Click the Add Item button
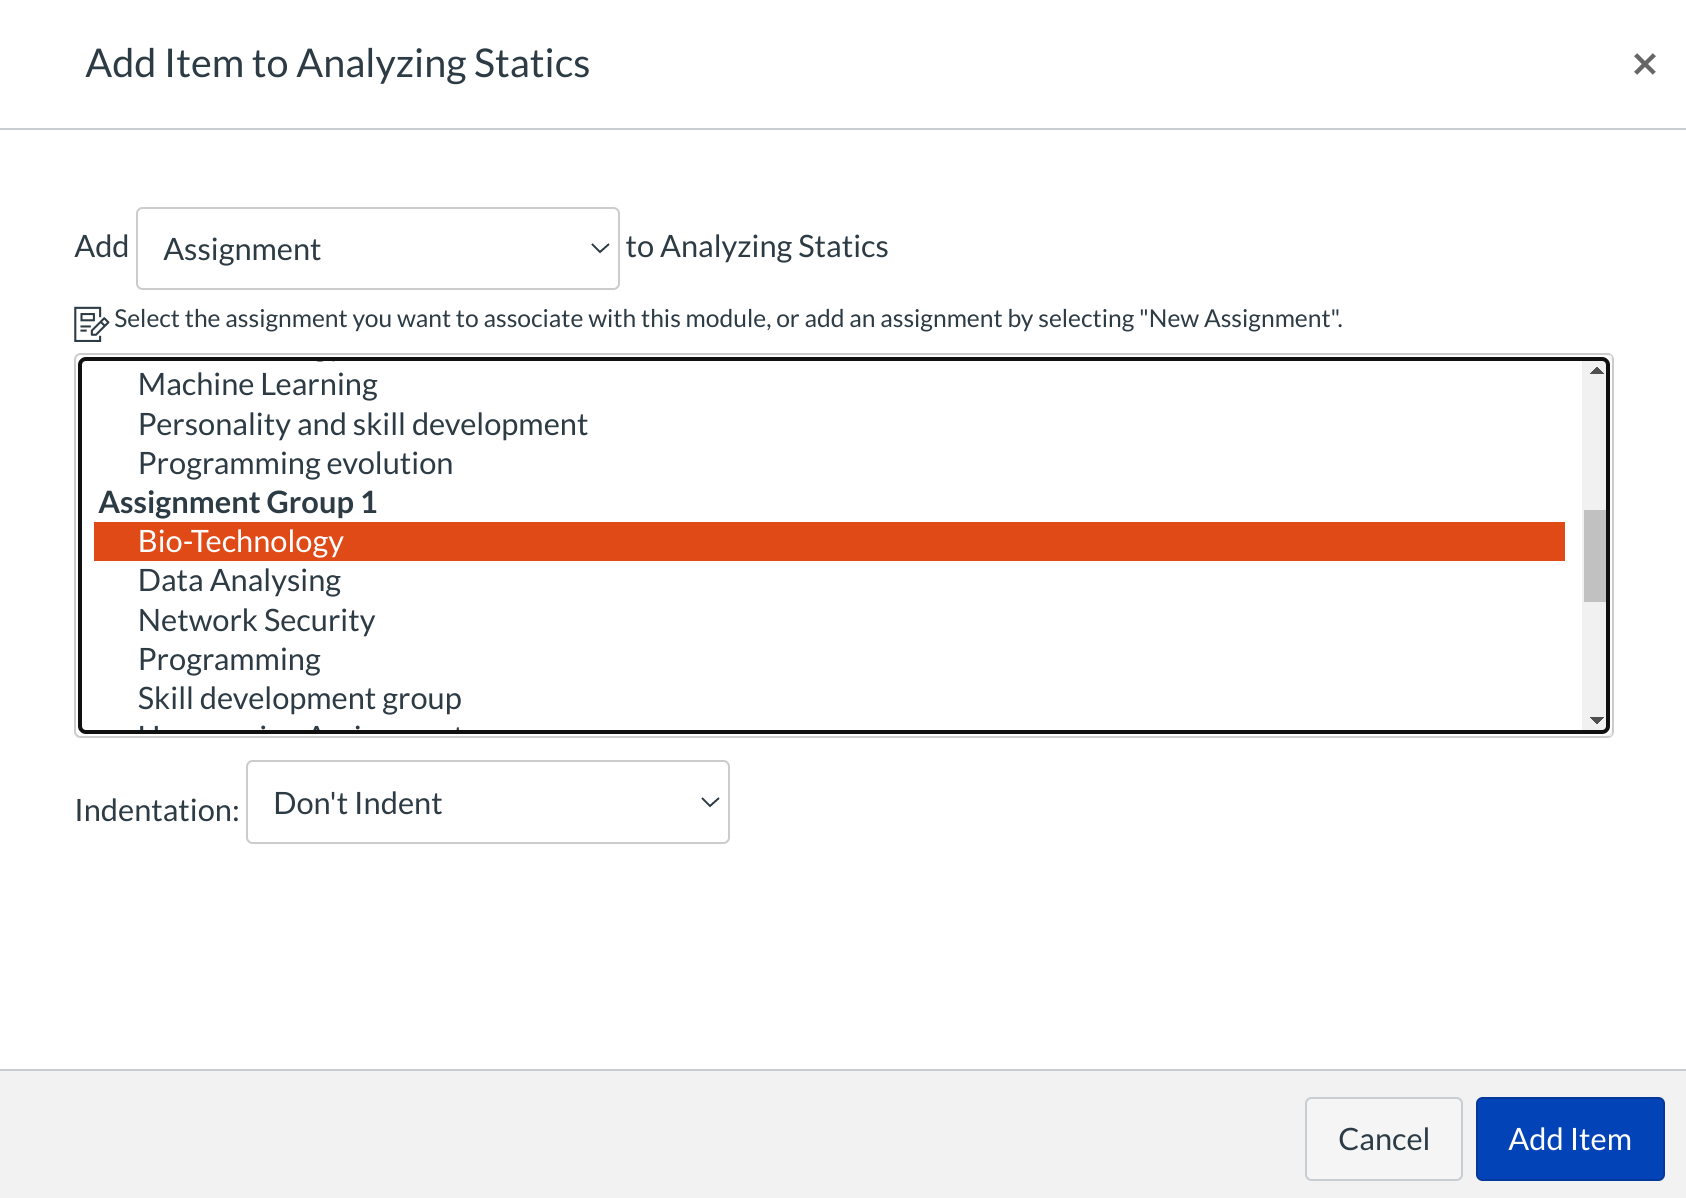 pyautogui.click(x=1569, y=1139)
